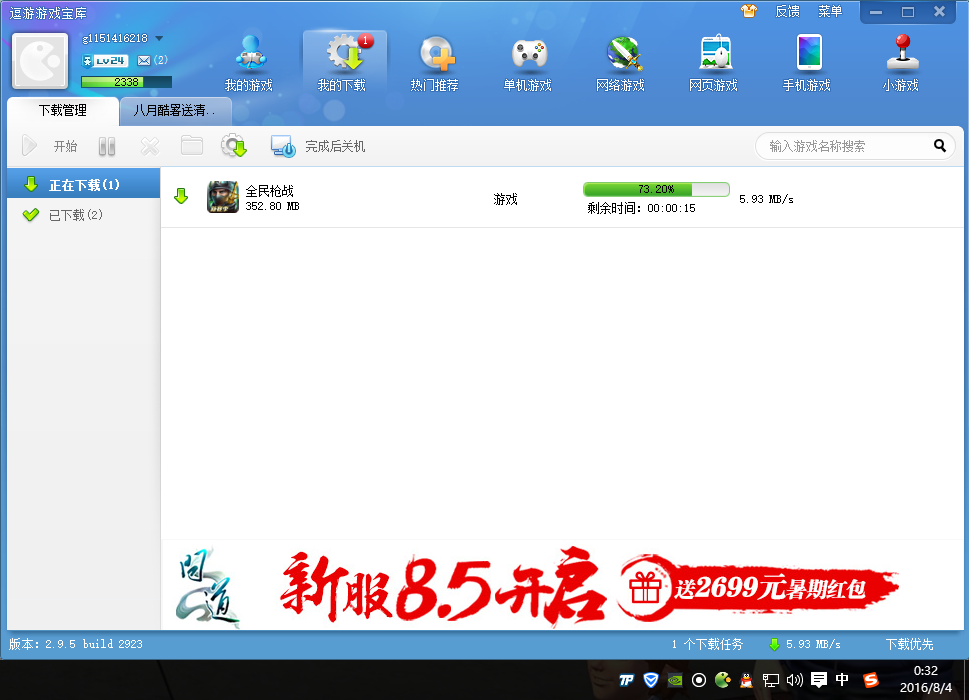
Task: Click the 送2699元暑期红包 gift banner
Action: [x=759, y=587]
